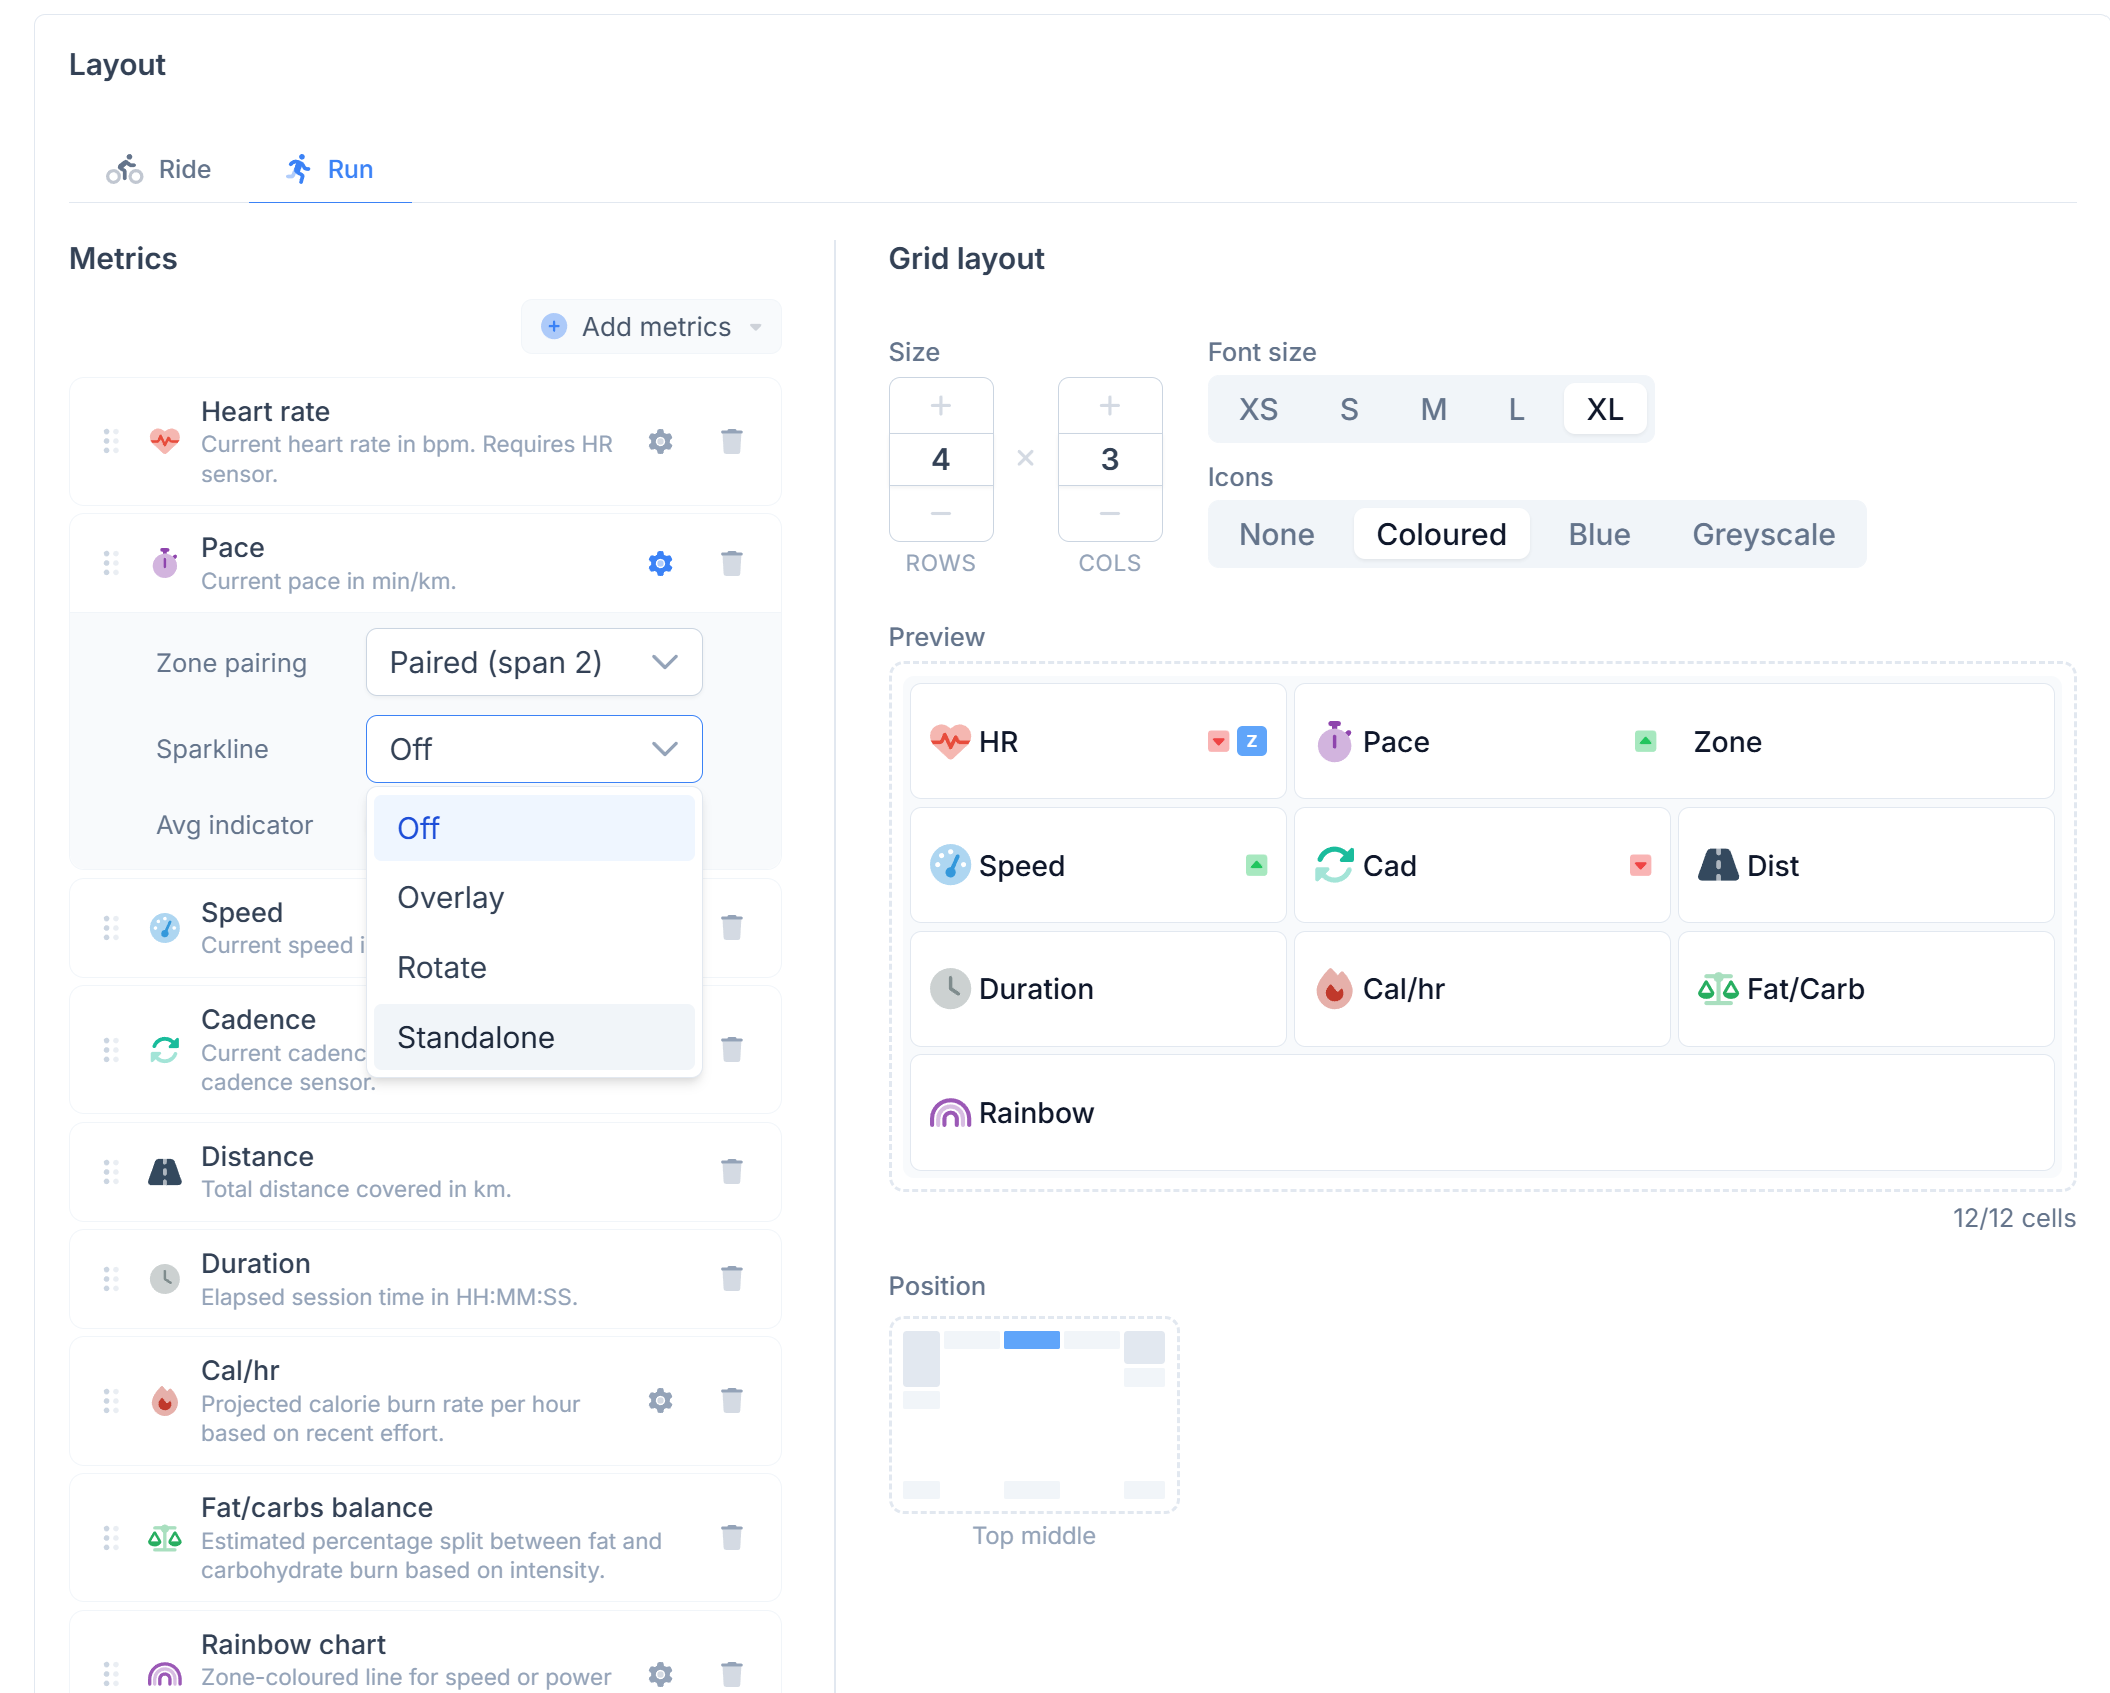This screenshot has width=2110, height=1693.
Task: Click green up indicator in Speed preview cell
Action: 1257,865
